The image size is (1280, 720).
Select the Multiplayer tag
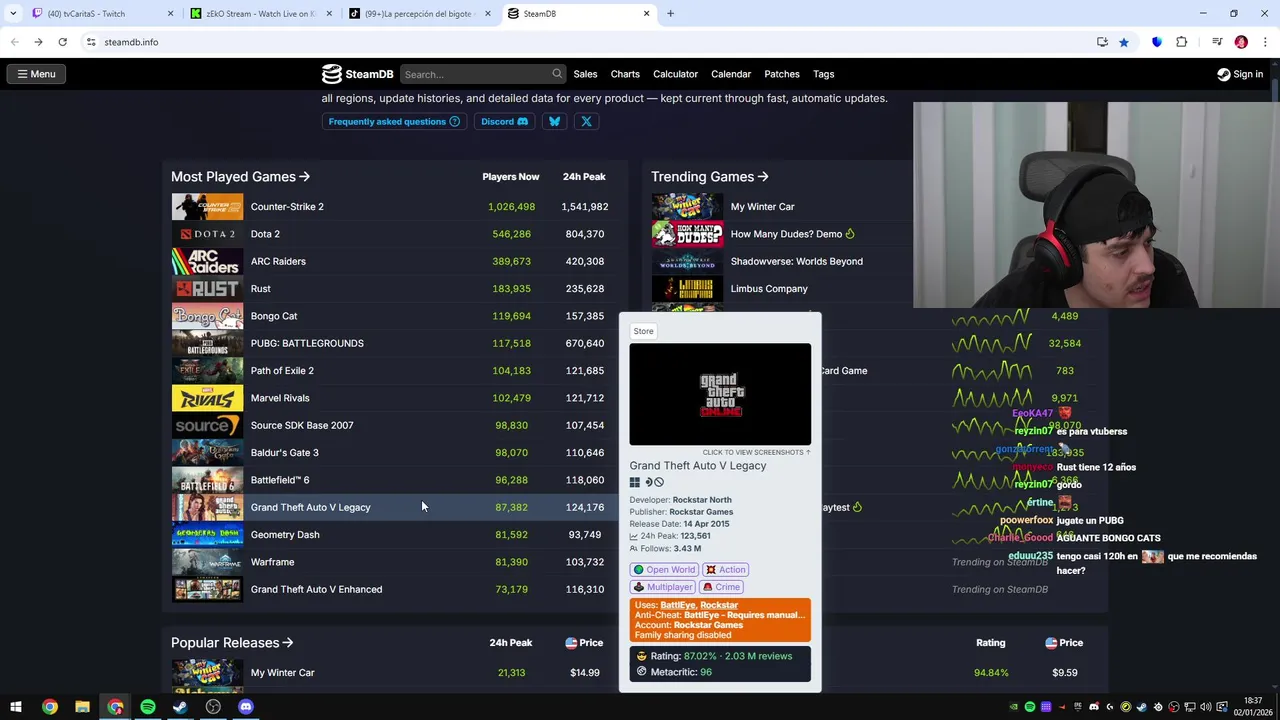(x=663, y=587)
